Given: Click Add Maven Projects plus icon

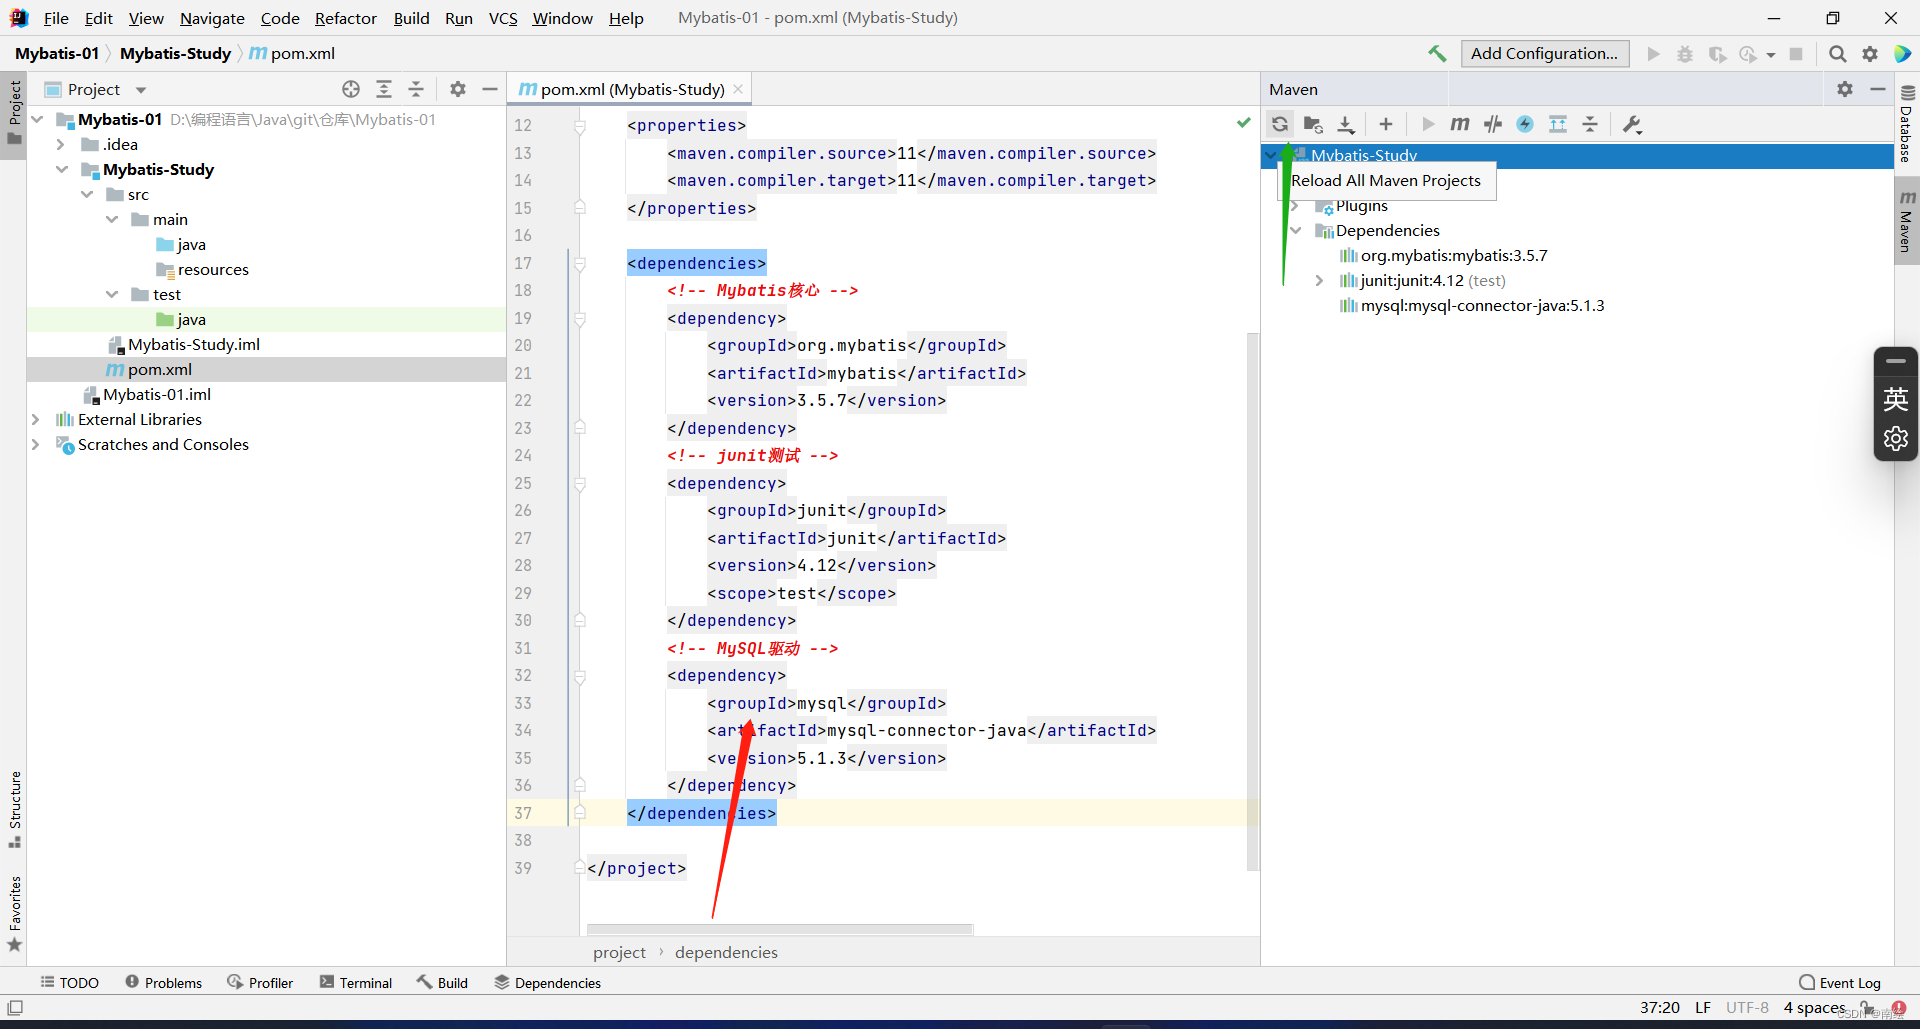Looking at the screenshot, I should click(1385, 124).
